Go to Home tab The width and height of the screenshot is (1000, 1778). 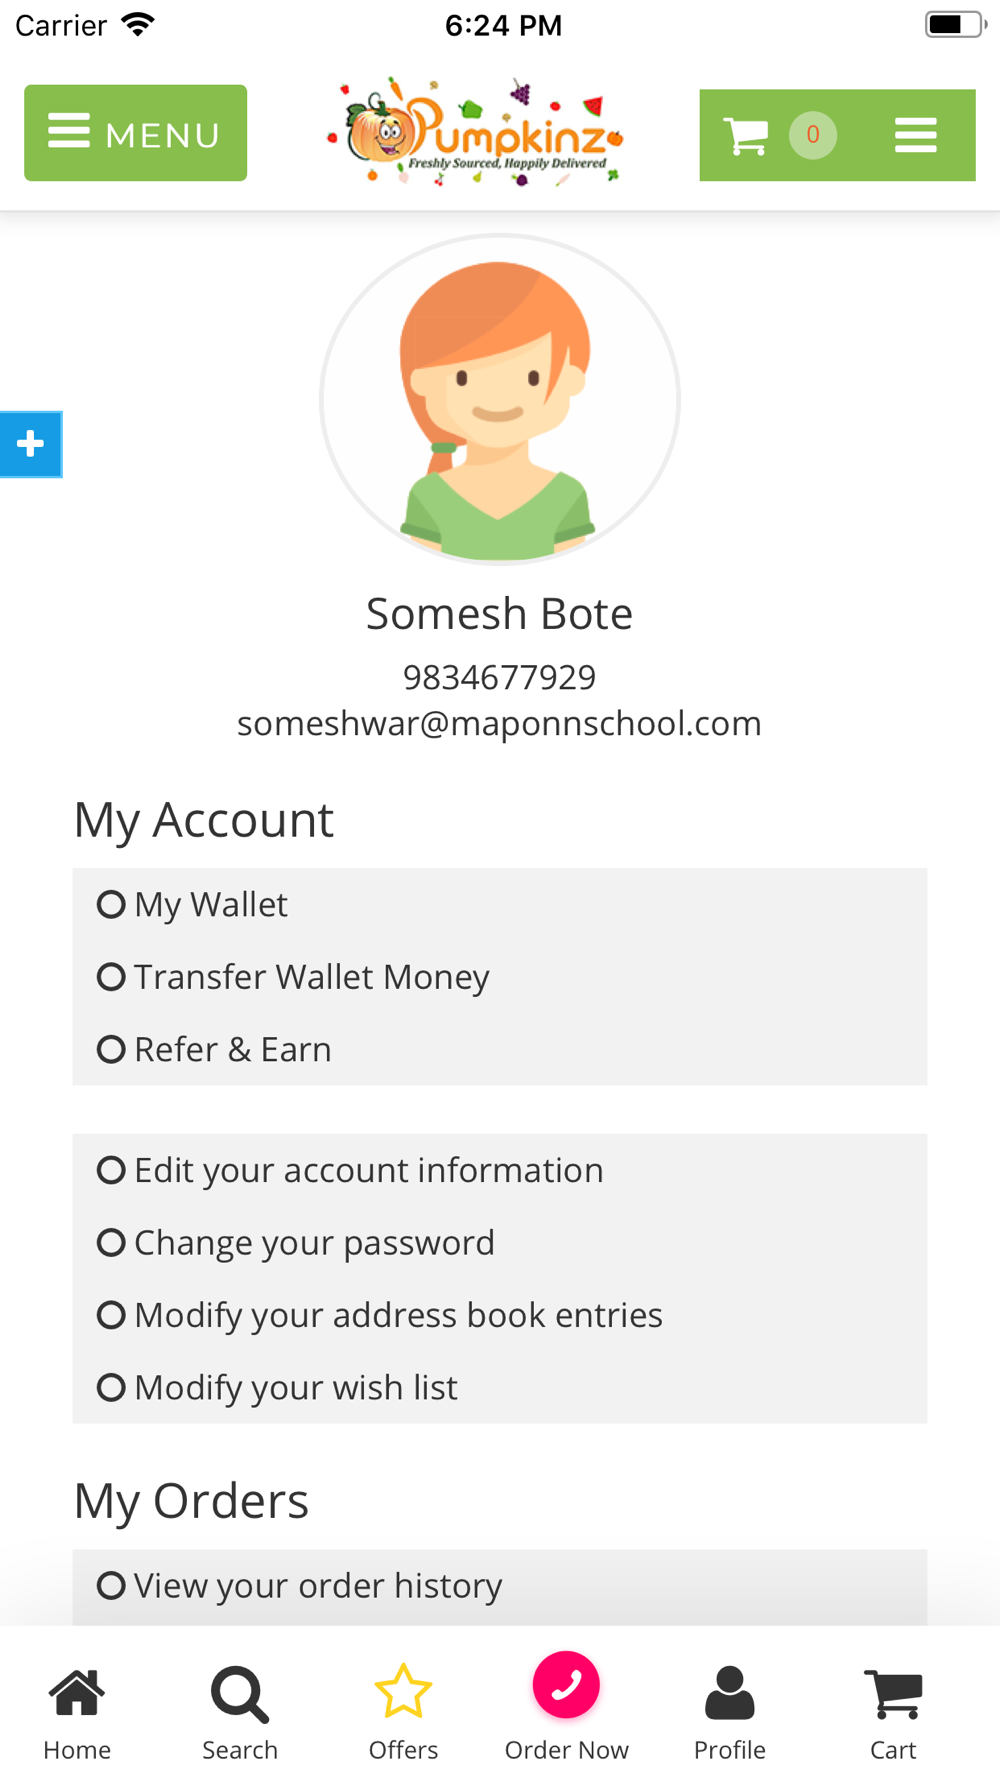[x=77, y=1714]
